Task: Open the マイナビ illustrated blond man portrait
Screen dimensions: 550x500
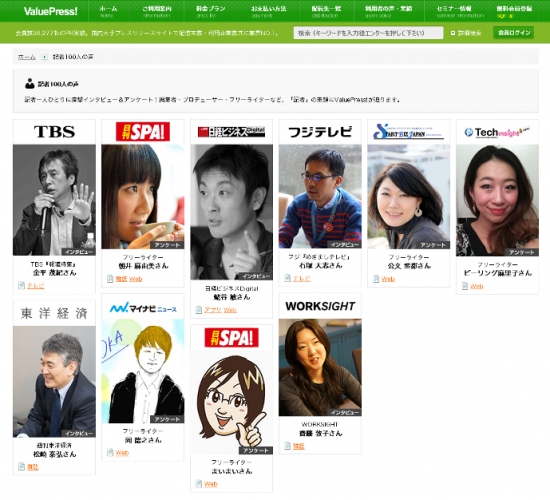Action: 143,371
